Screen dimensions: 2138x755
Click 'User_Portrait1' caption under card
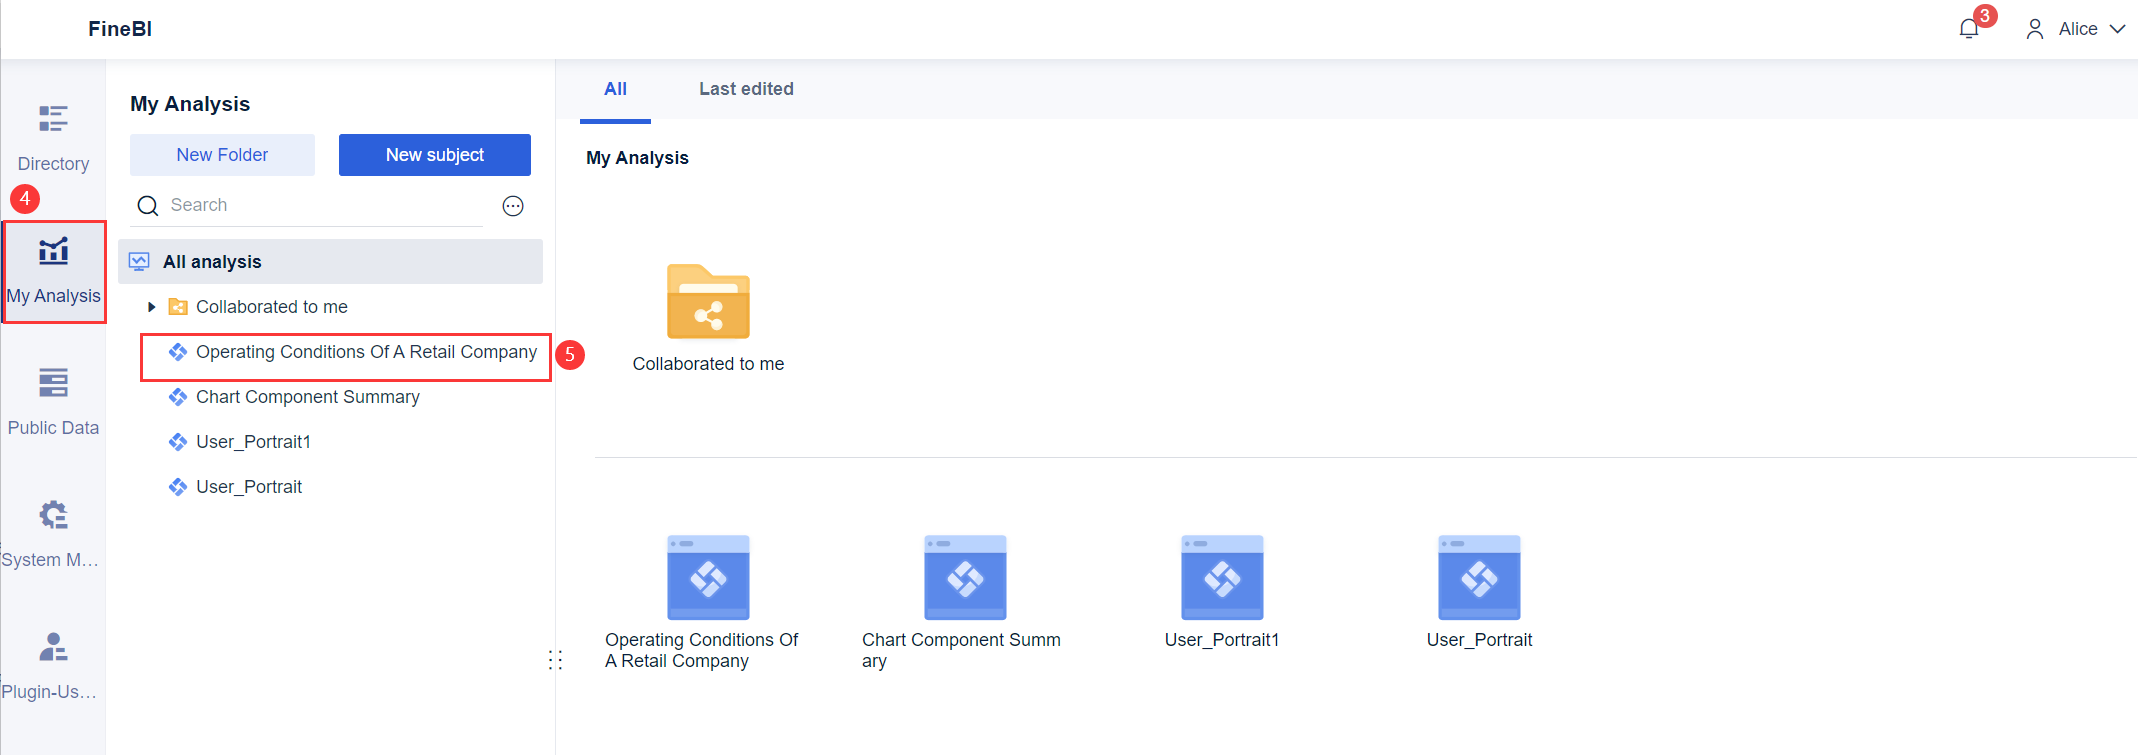(1222, 640)
